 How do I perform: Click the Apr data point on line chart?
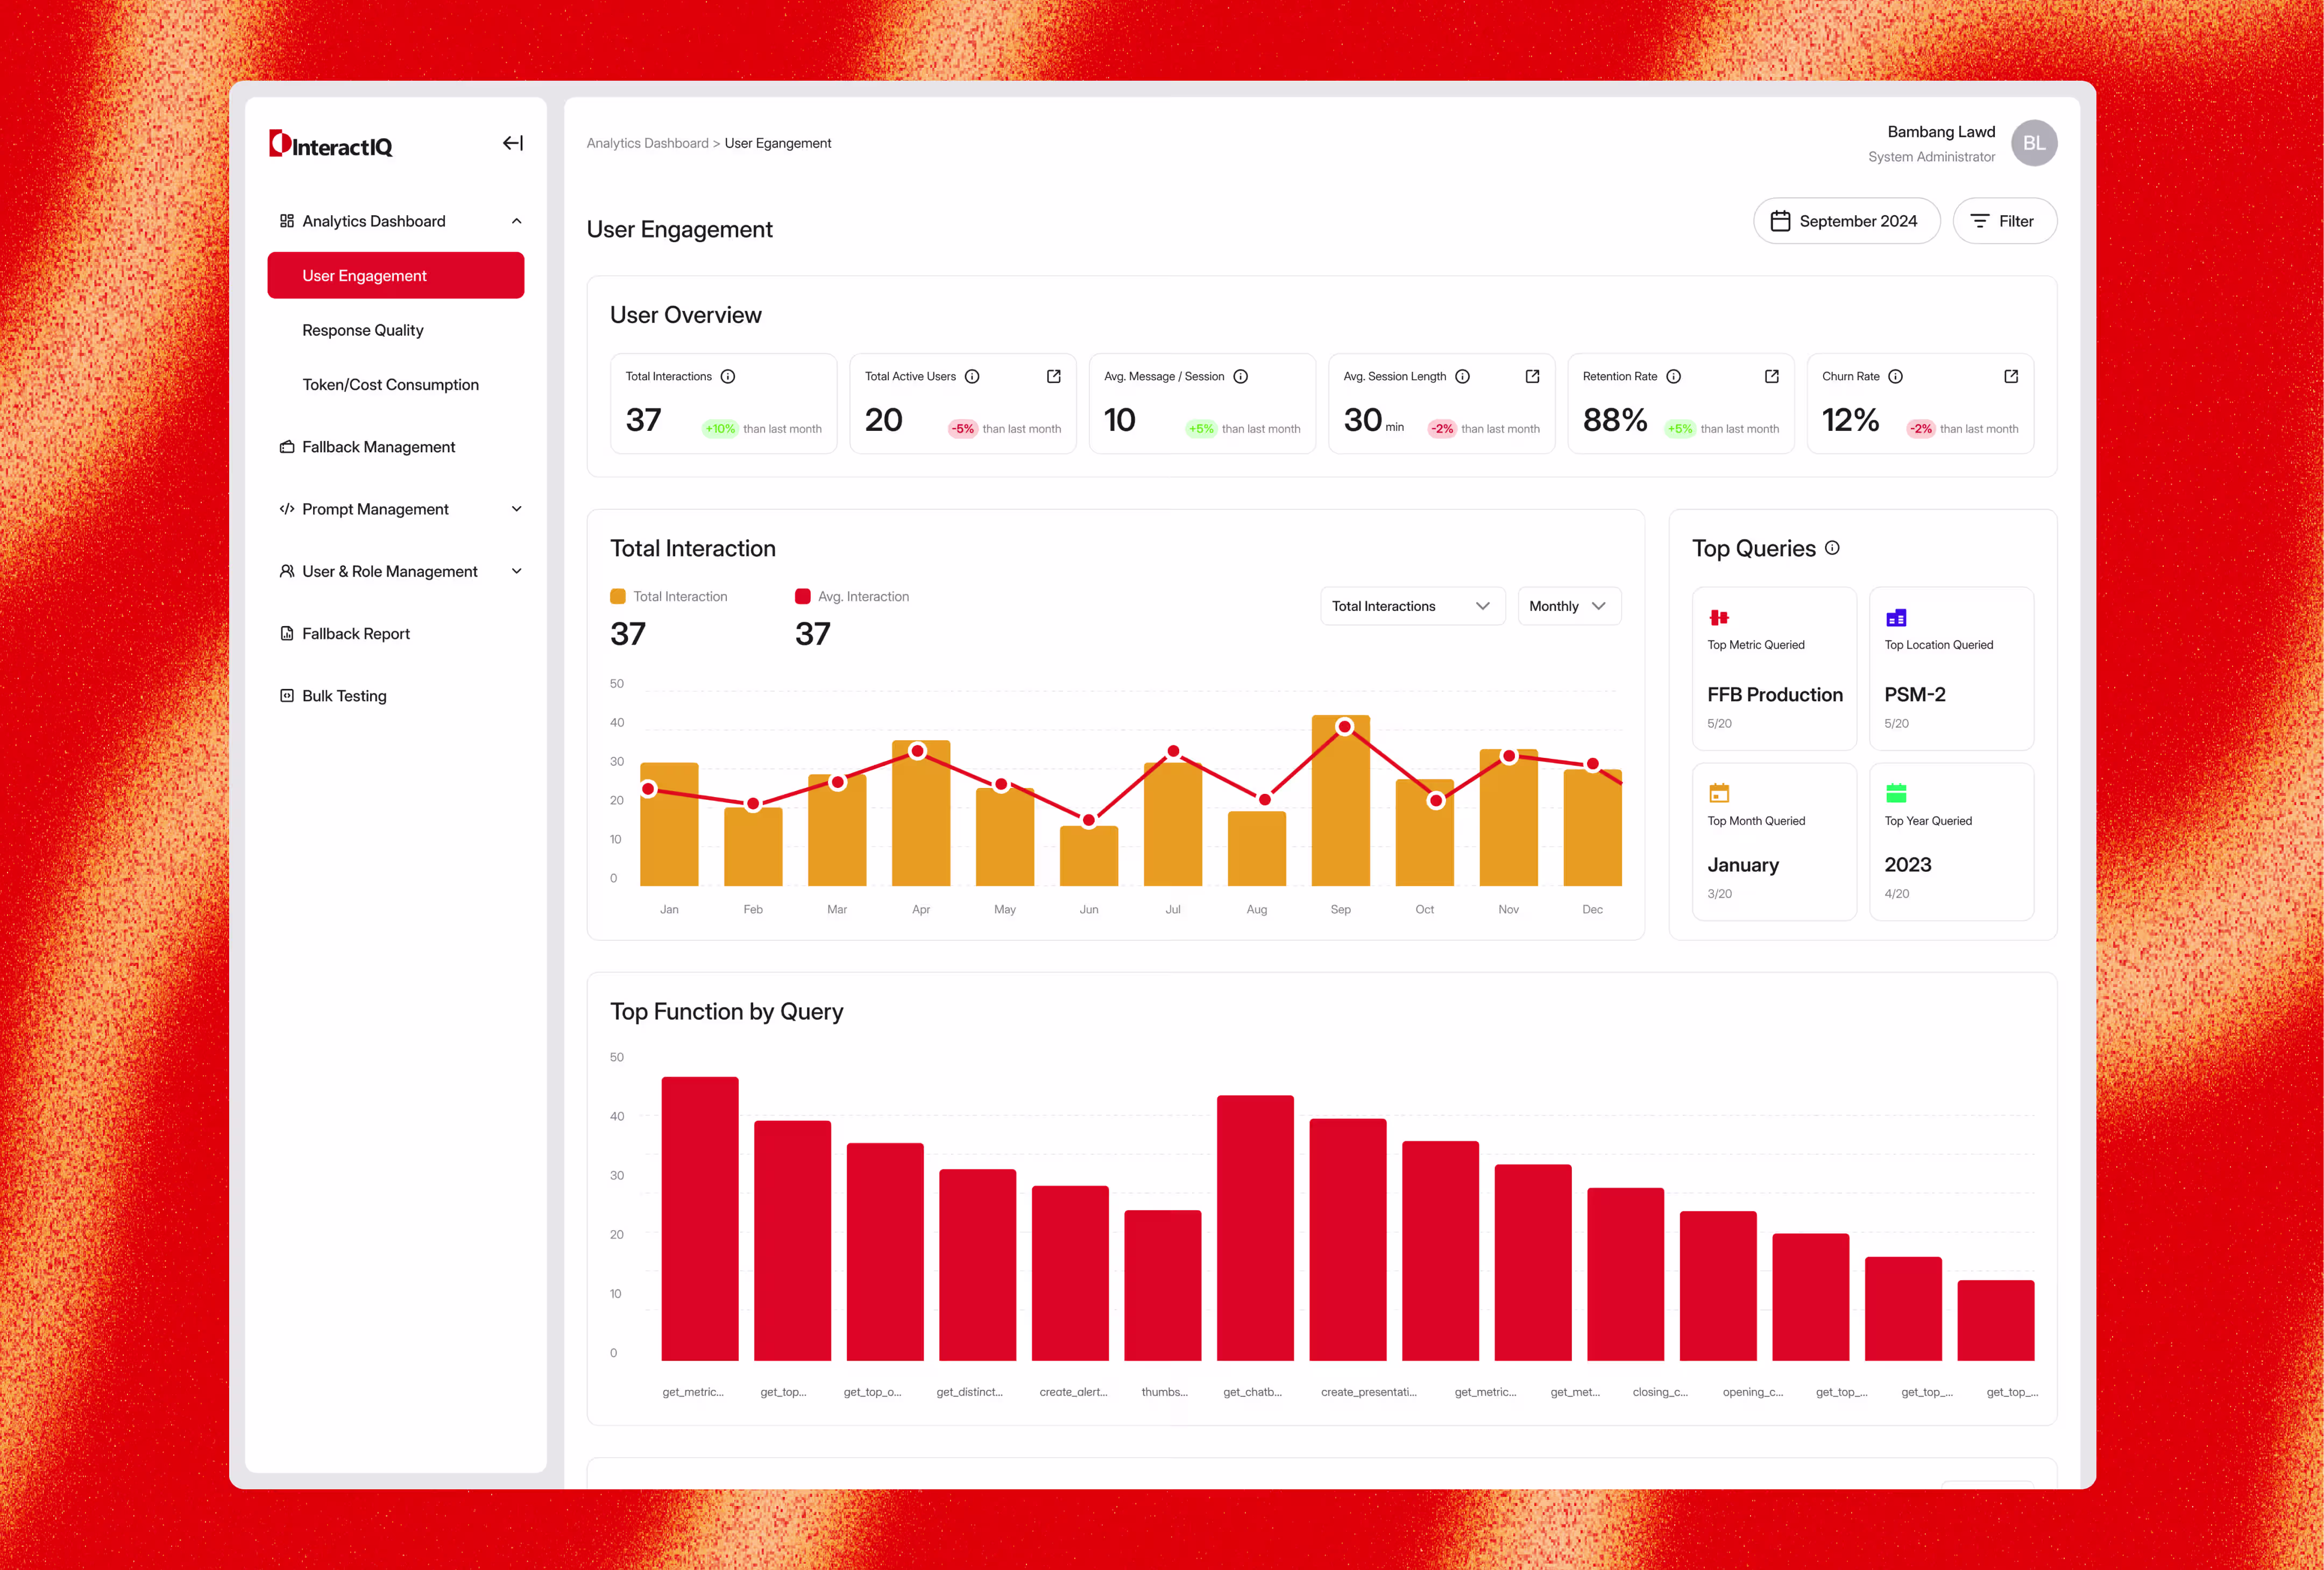click(917, 750)
